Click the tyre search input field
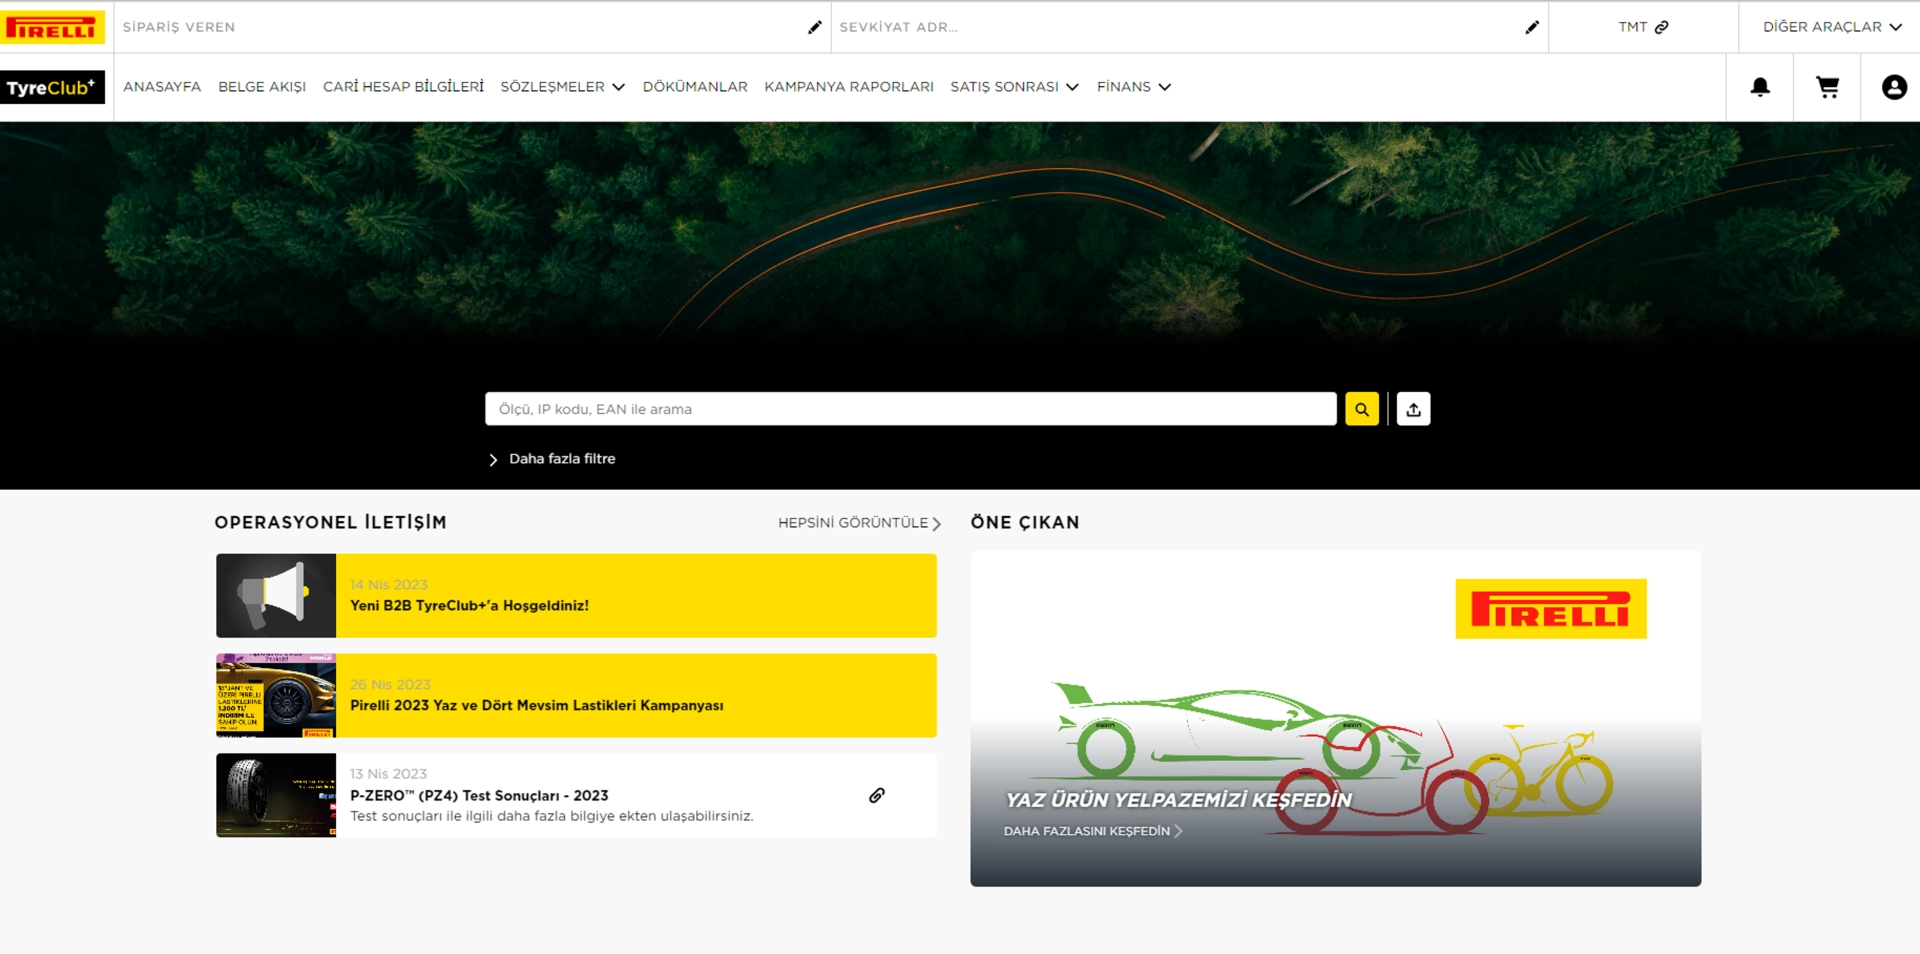 click(910, 409)
